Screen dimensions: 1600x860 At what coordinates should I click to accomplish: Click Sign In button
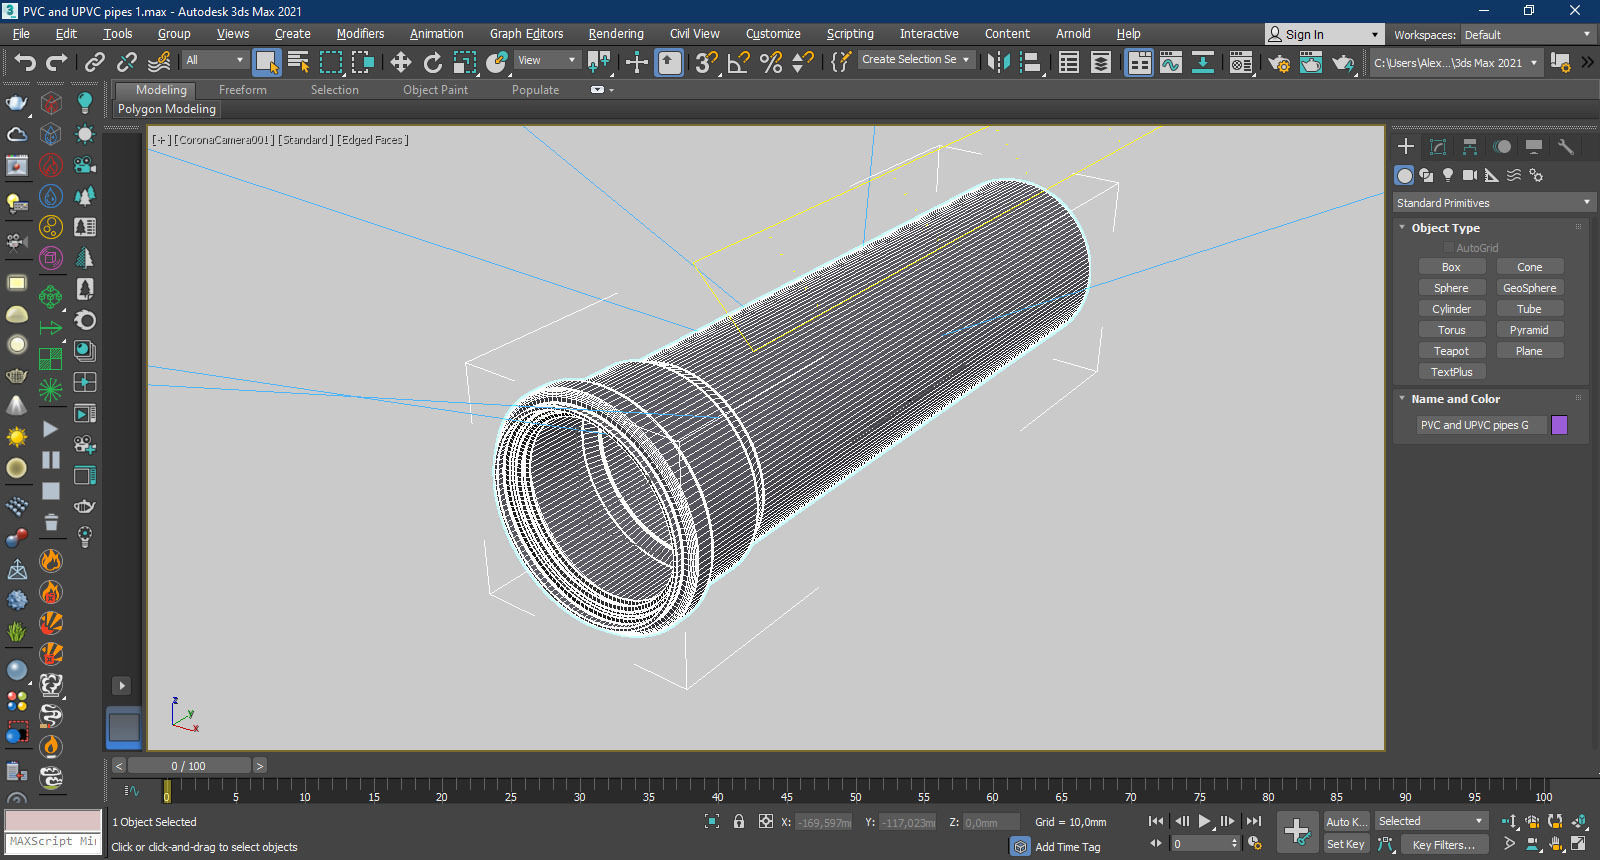pos(1324,34)
